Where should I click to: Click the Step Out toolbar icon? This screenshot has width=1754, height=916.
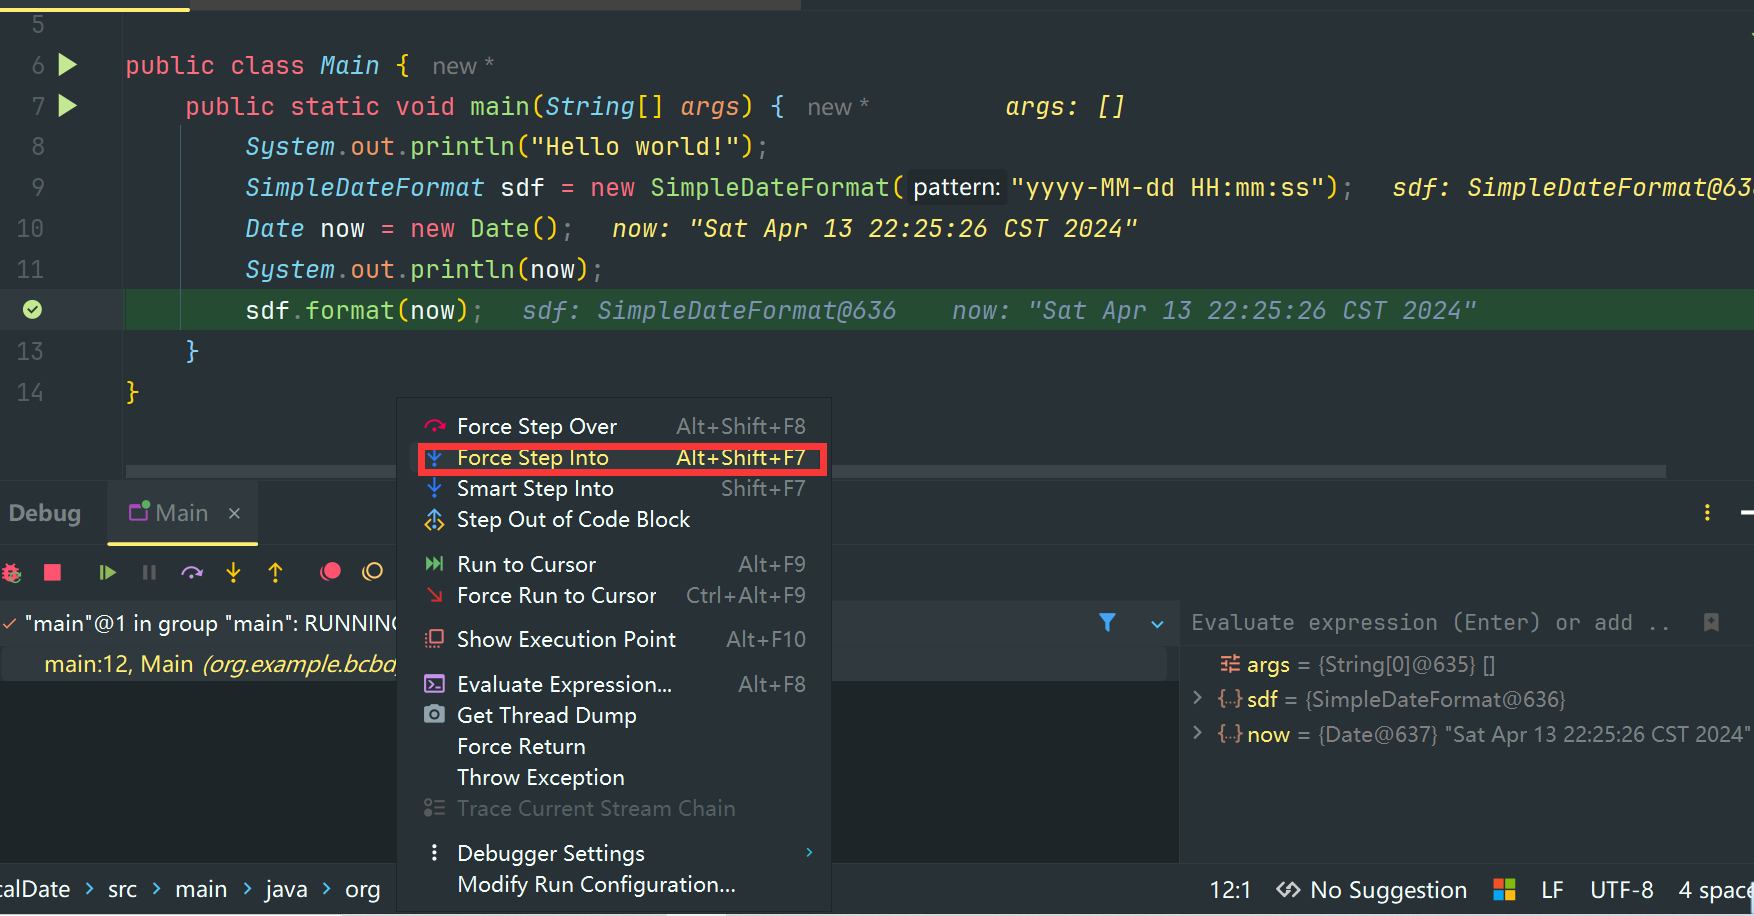(x=276, y=572)
